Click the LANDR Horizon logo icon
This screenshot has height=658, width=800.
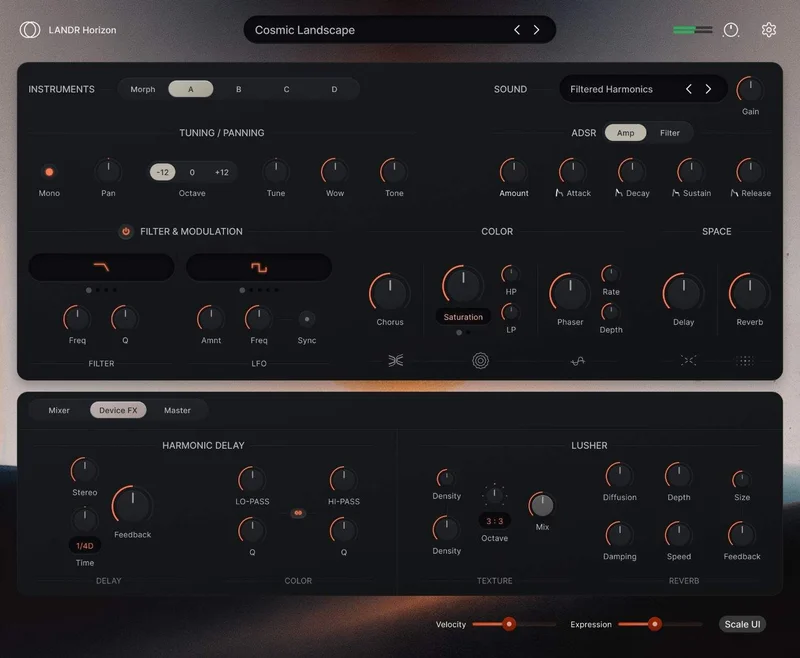[x=30, y=30]
